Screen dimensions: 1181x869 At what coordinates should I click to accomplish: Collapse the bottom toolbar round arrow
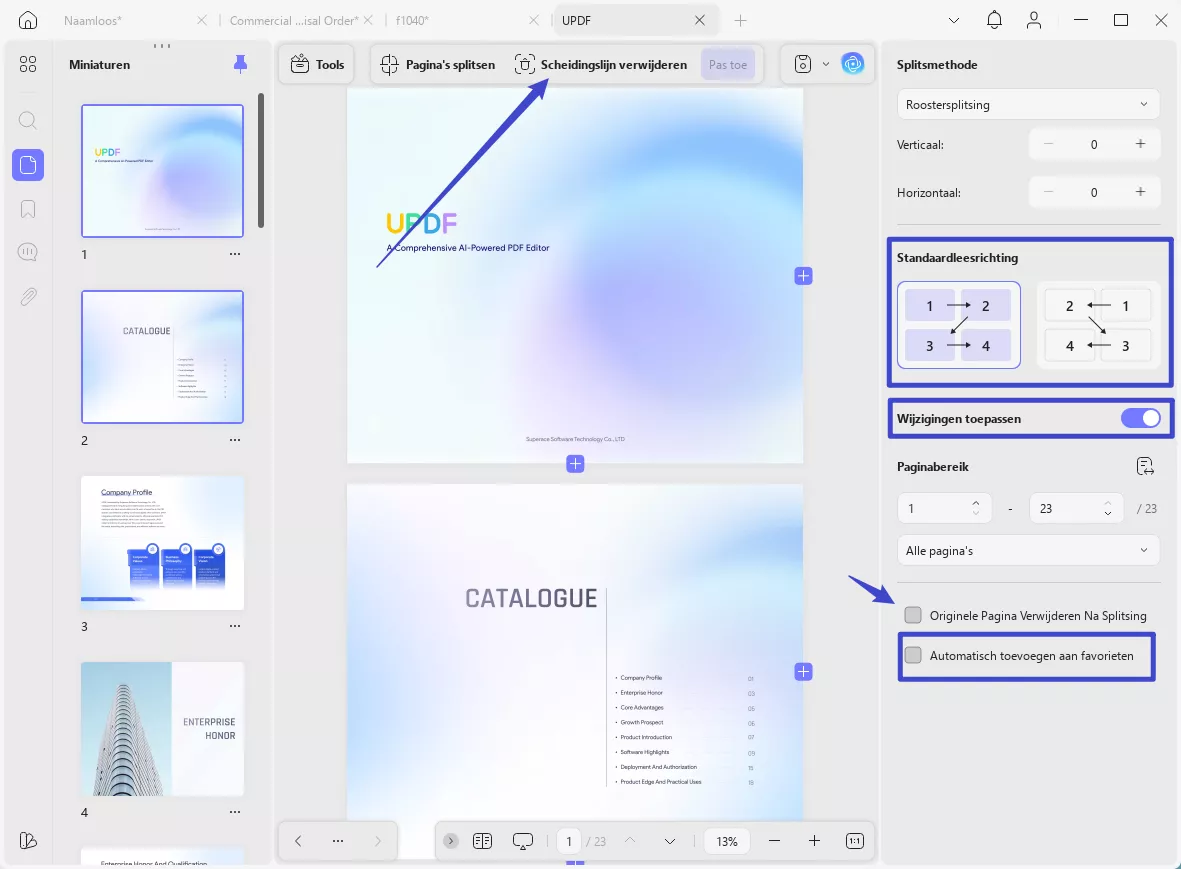coord(450,841)
